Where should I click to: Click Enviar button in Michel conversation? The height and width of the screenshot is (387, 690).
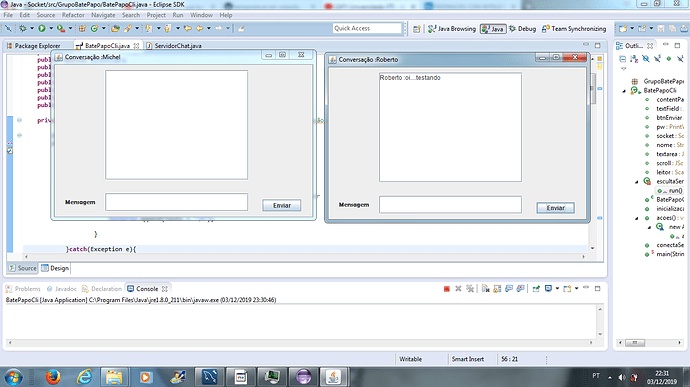coord(282,205)
